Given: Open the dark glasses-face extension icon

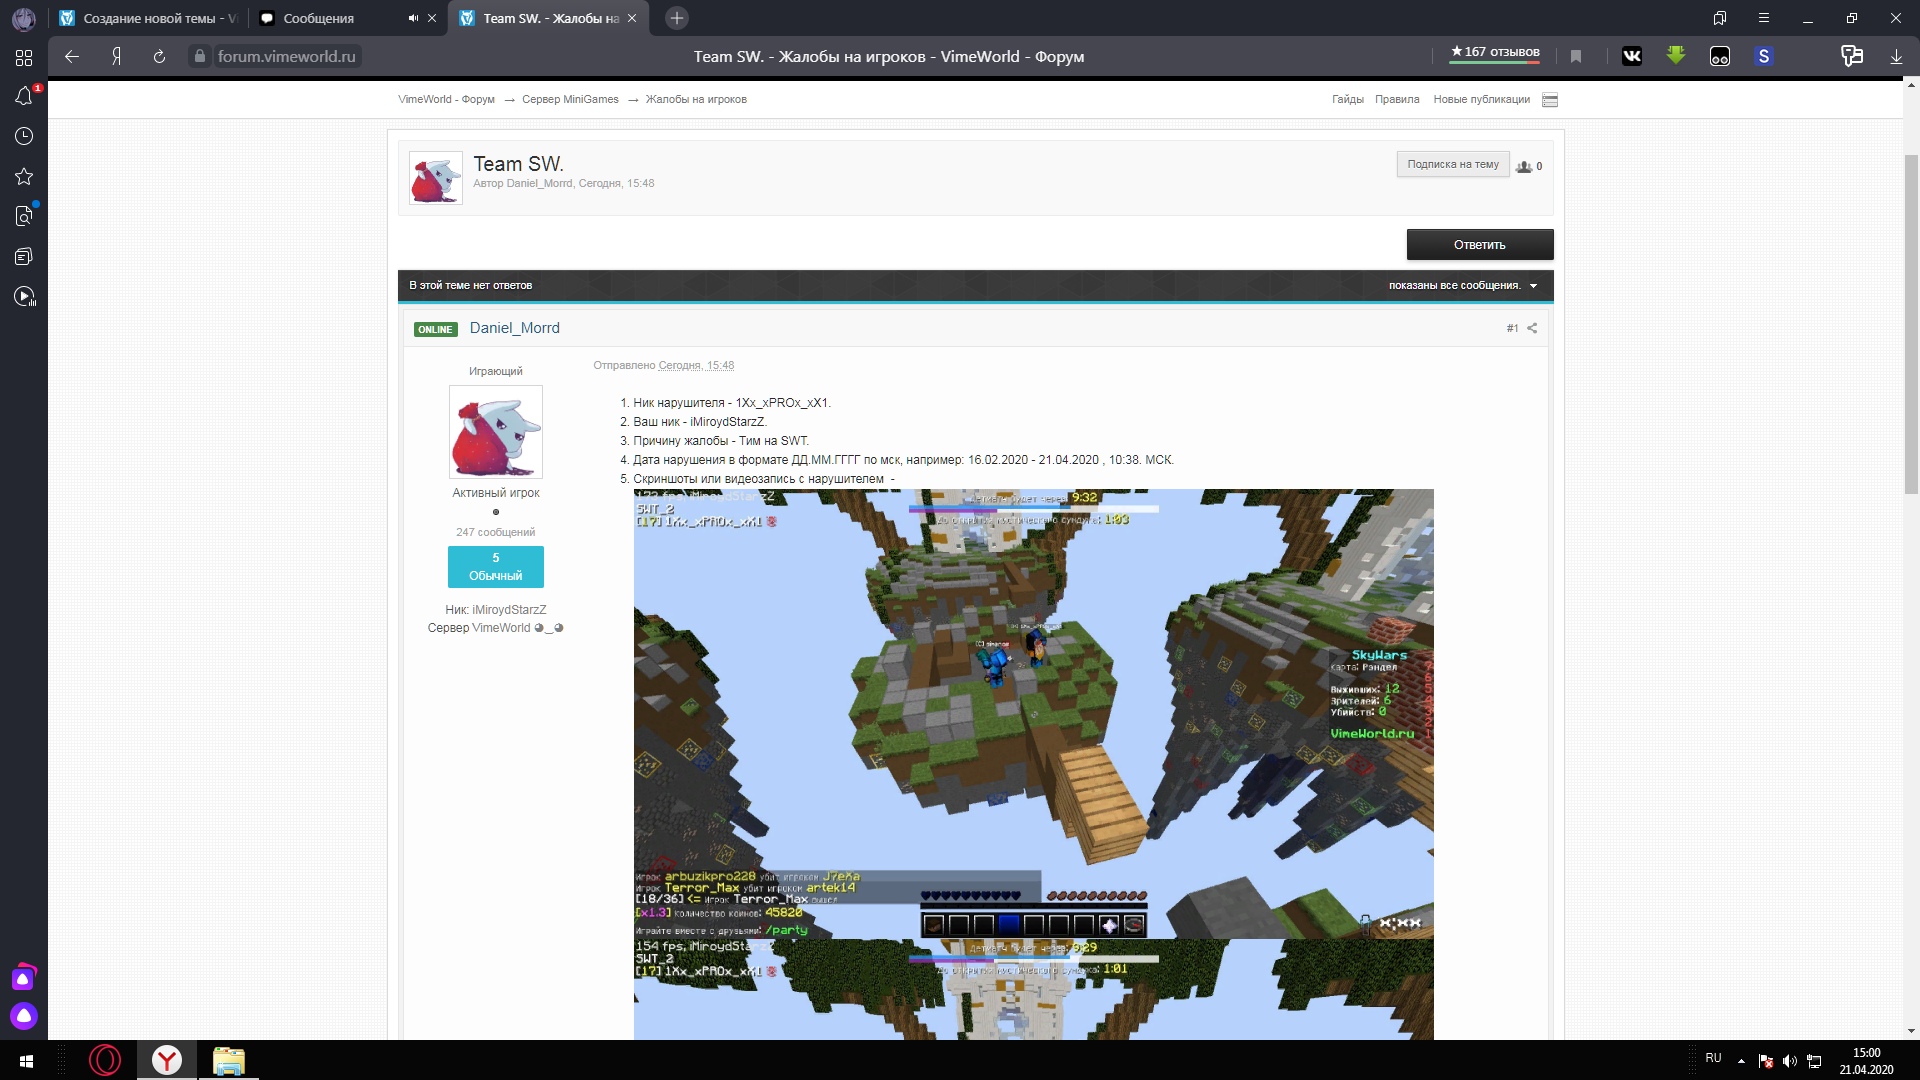Looking at the screenshot, I should point(1720,57).
